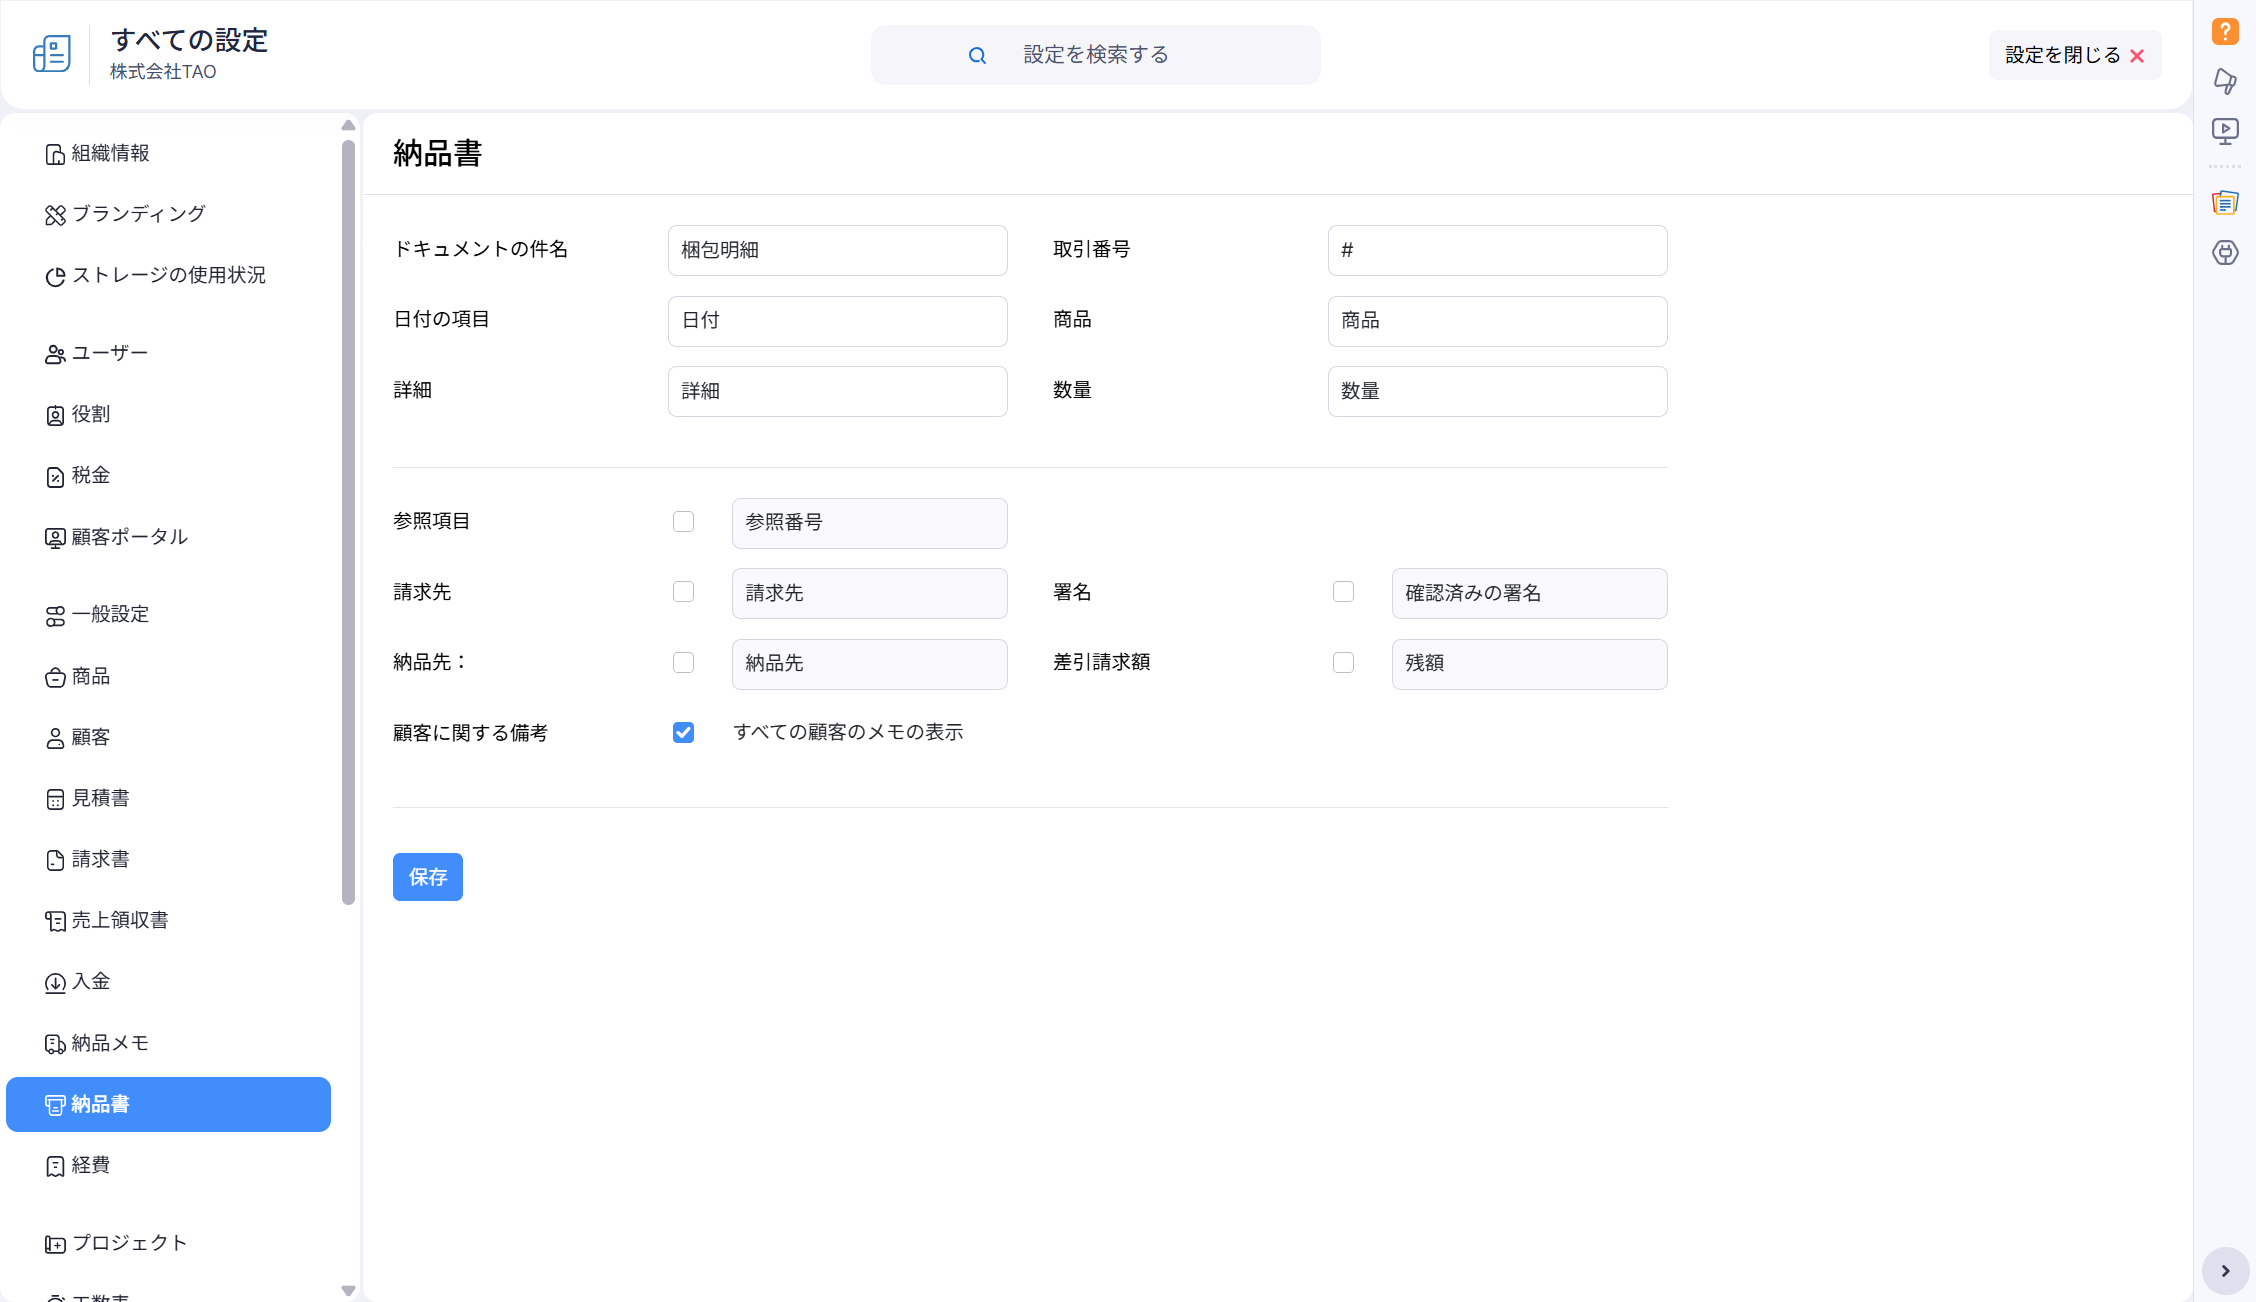Image resolution: width=2256 pixels, height=1302 pixels.
Task: Uncheck すべての顧客のメモの表示 checkbox
Action: pyautogui.click(x=683, y=733)
